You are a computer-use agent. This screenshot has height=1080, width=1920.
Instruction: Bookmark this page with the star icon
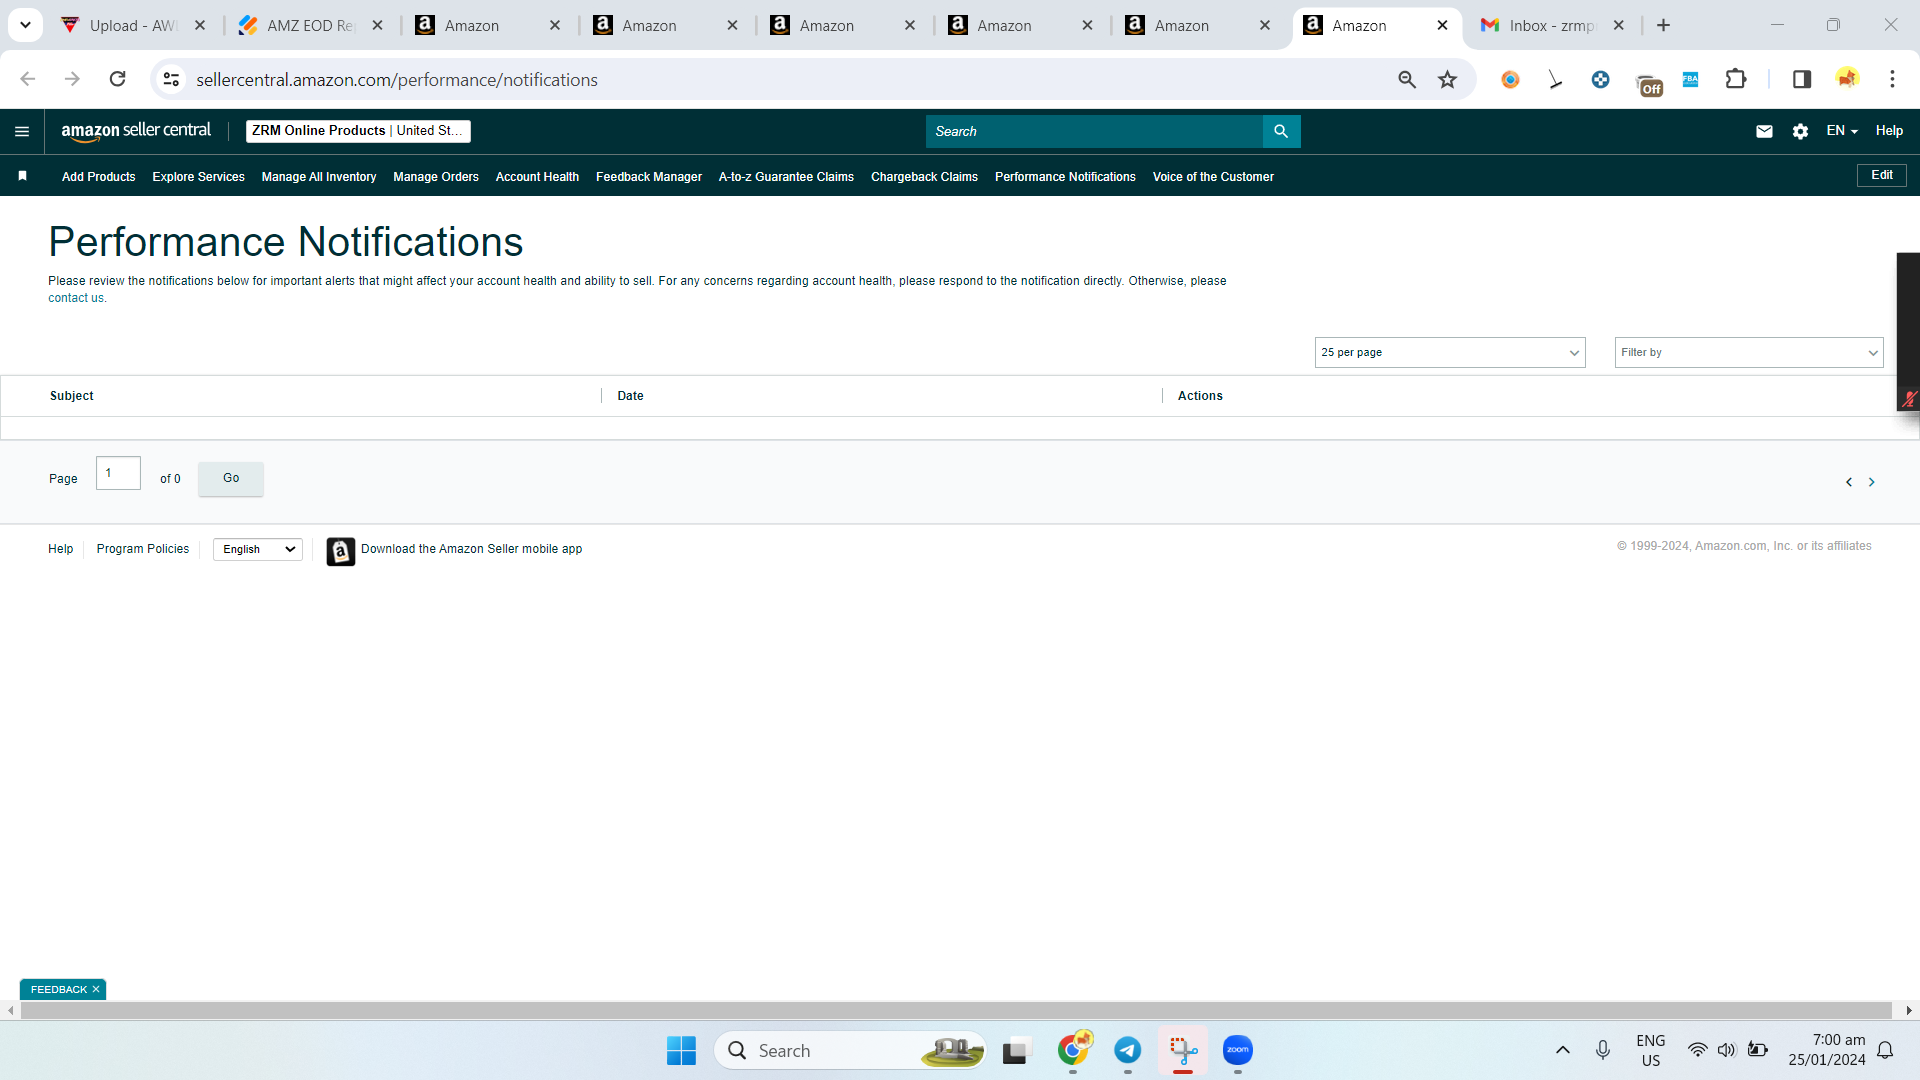(x=1447, y=79)
